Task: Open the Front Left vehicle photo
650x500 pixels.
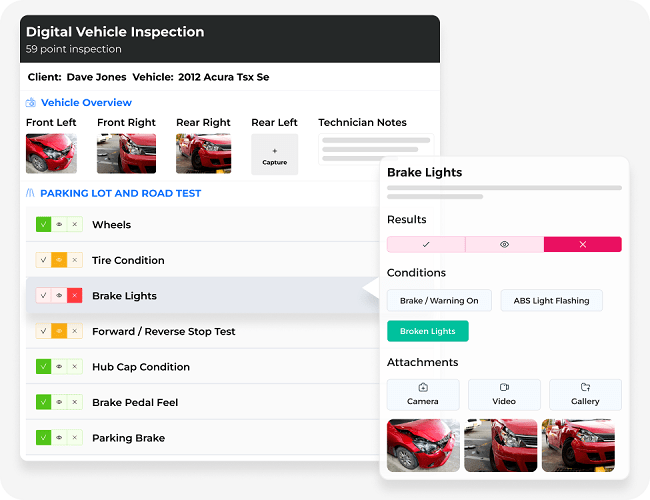Action: [x=51, y=154]
